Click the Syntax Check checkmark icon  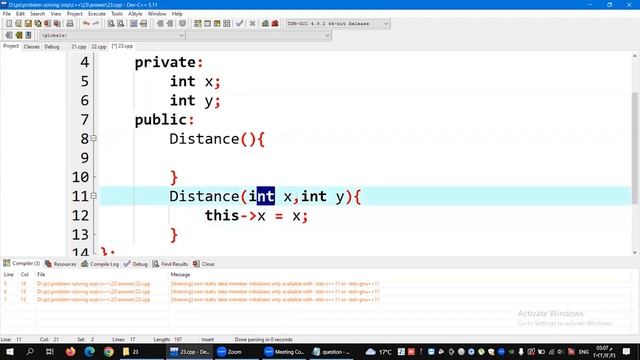(x=240, y=24)
